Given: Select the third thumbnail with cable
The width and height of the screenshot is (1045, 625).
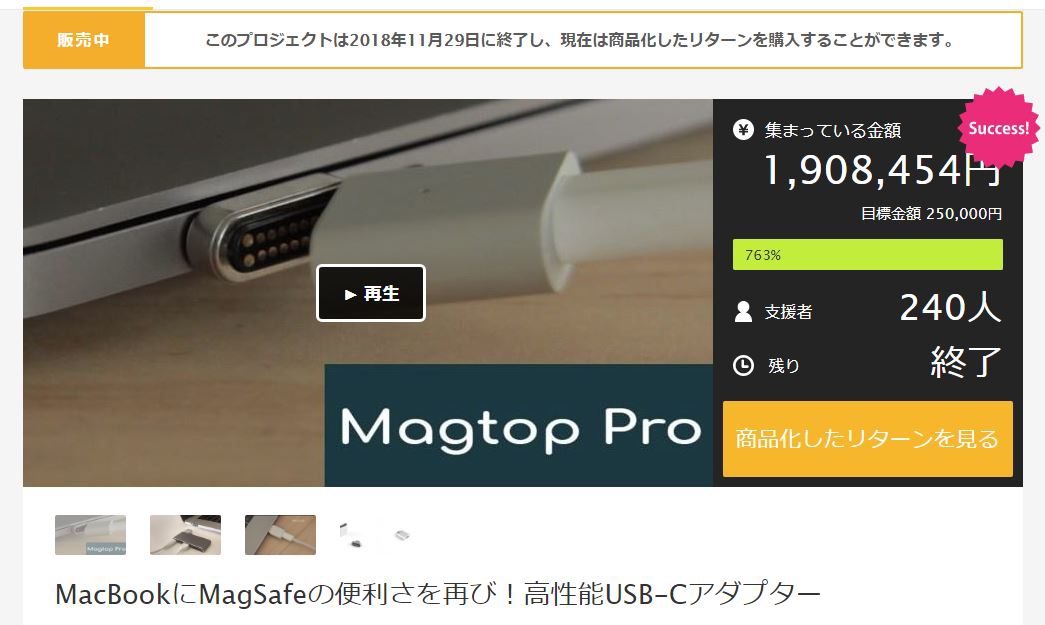Looking at the screenshot, I should pyautogui.click(x=281, y=534).
